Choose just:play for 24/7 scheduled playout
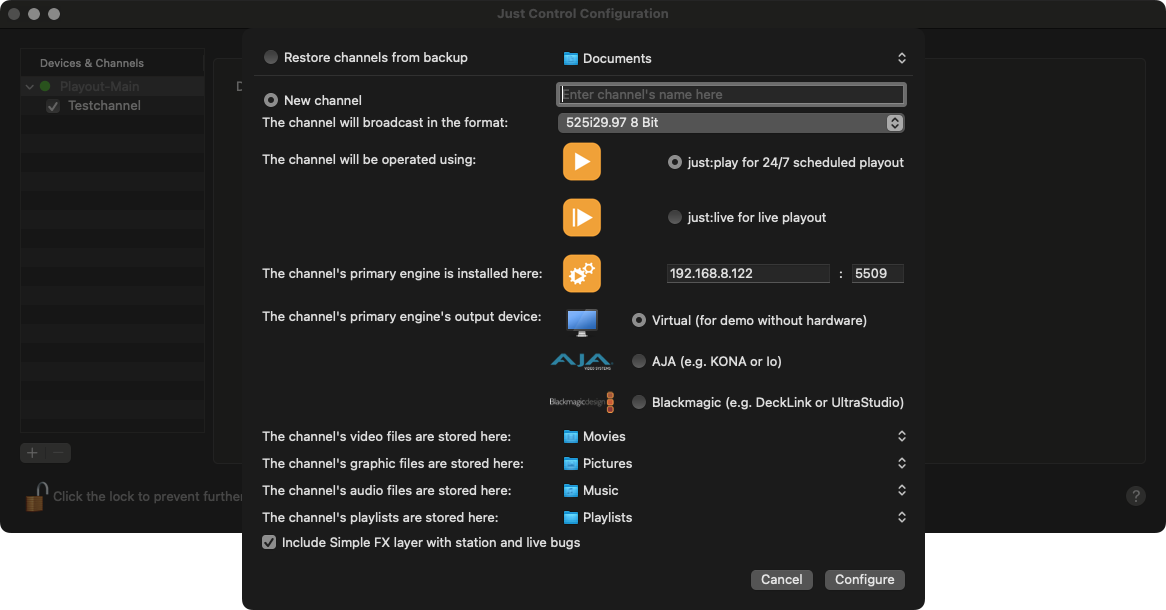Viewport: 1166px width, 610px height. pos(674,162)
